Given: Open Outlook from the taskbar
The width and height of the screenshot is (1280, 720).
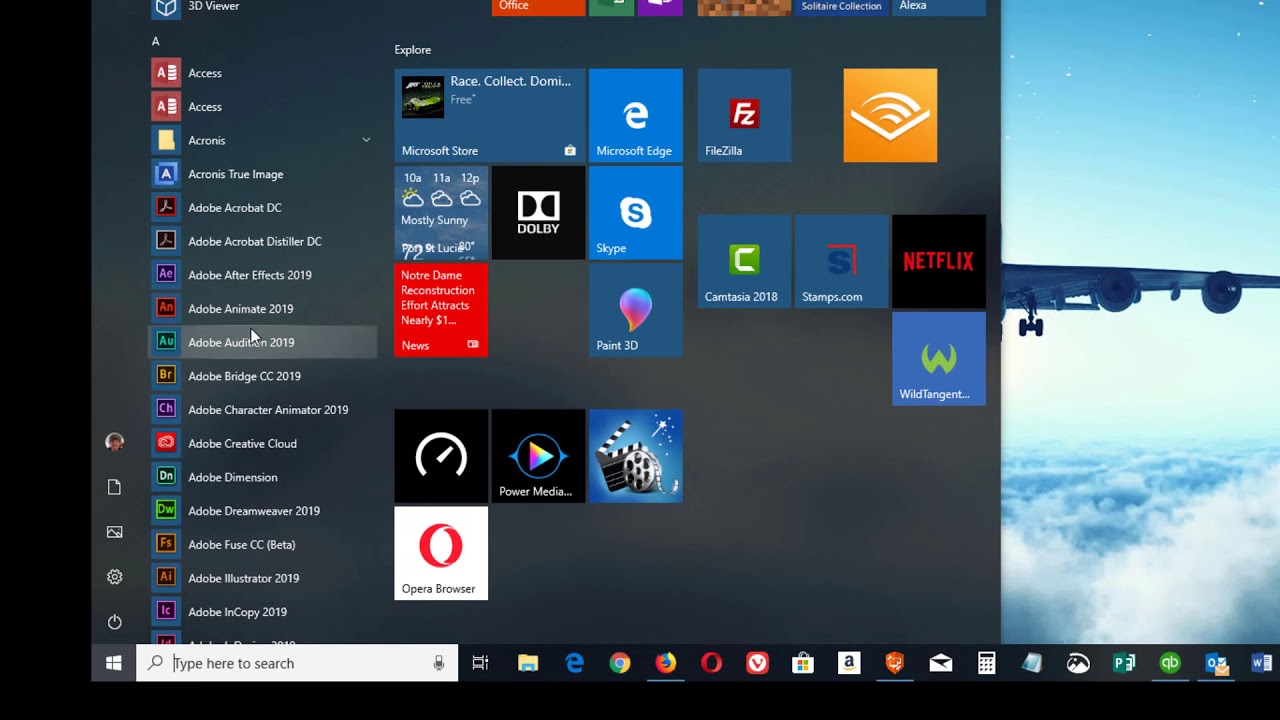Looking at the screenshot, I should (x=1216, y=663).
